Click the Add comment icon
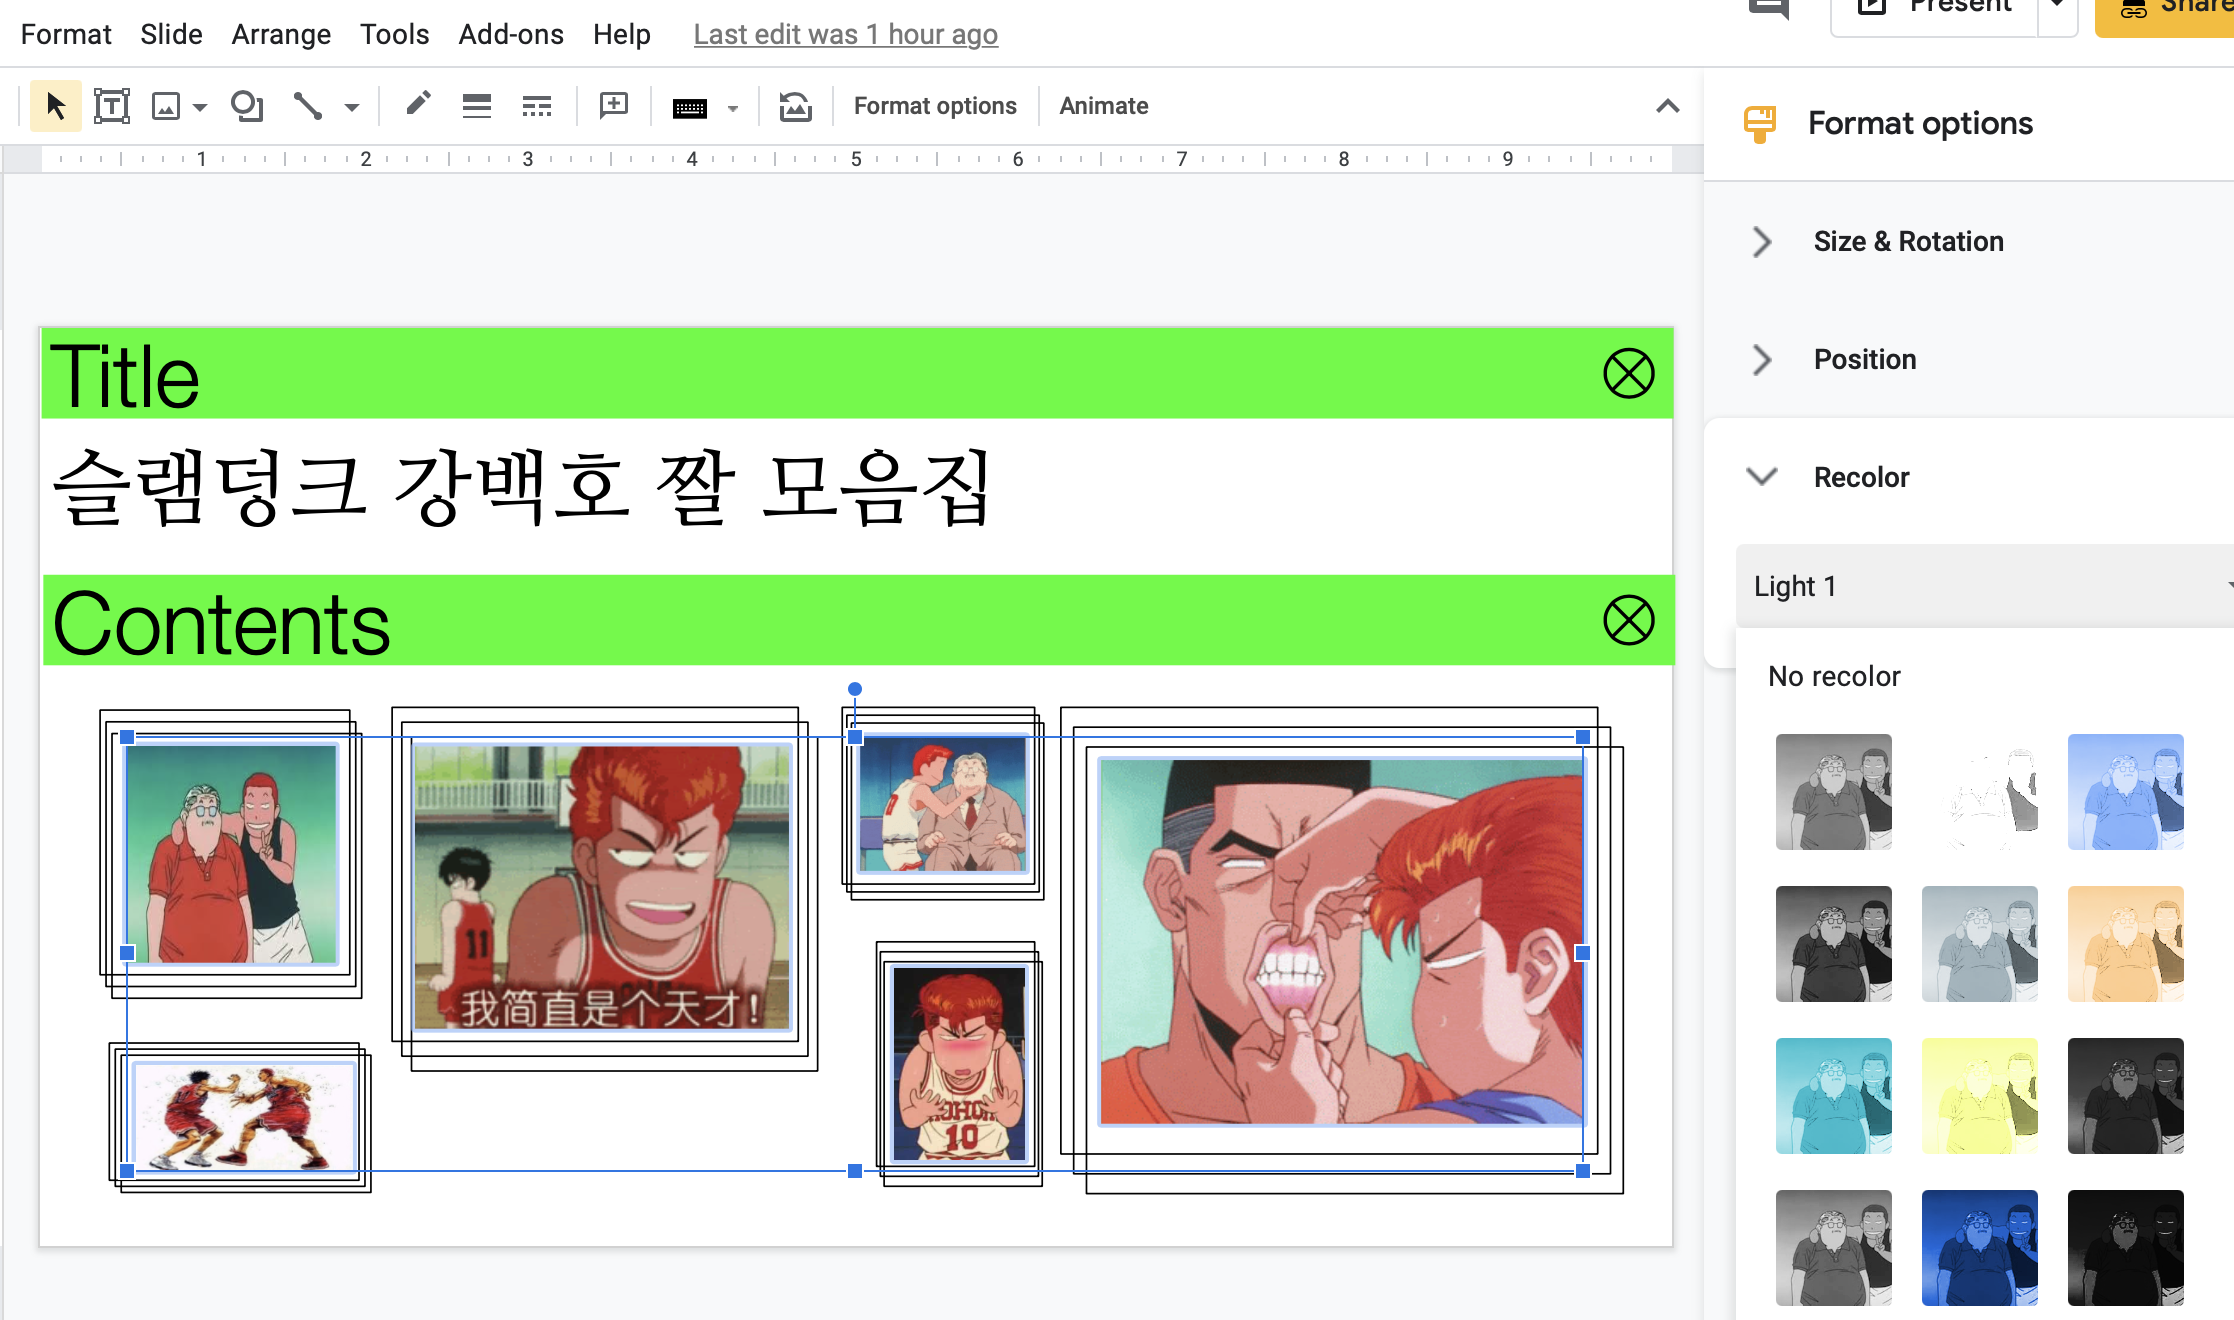This screenshot has width=2234, height=1320. pos(613,105)
